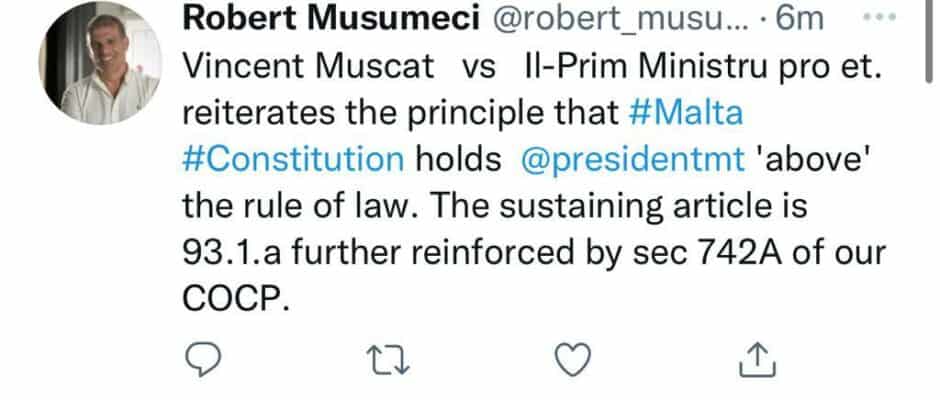
Task: Reply to Robert Musumeci's tweet
Action: [203, 359]
